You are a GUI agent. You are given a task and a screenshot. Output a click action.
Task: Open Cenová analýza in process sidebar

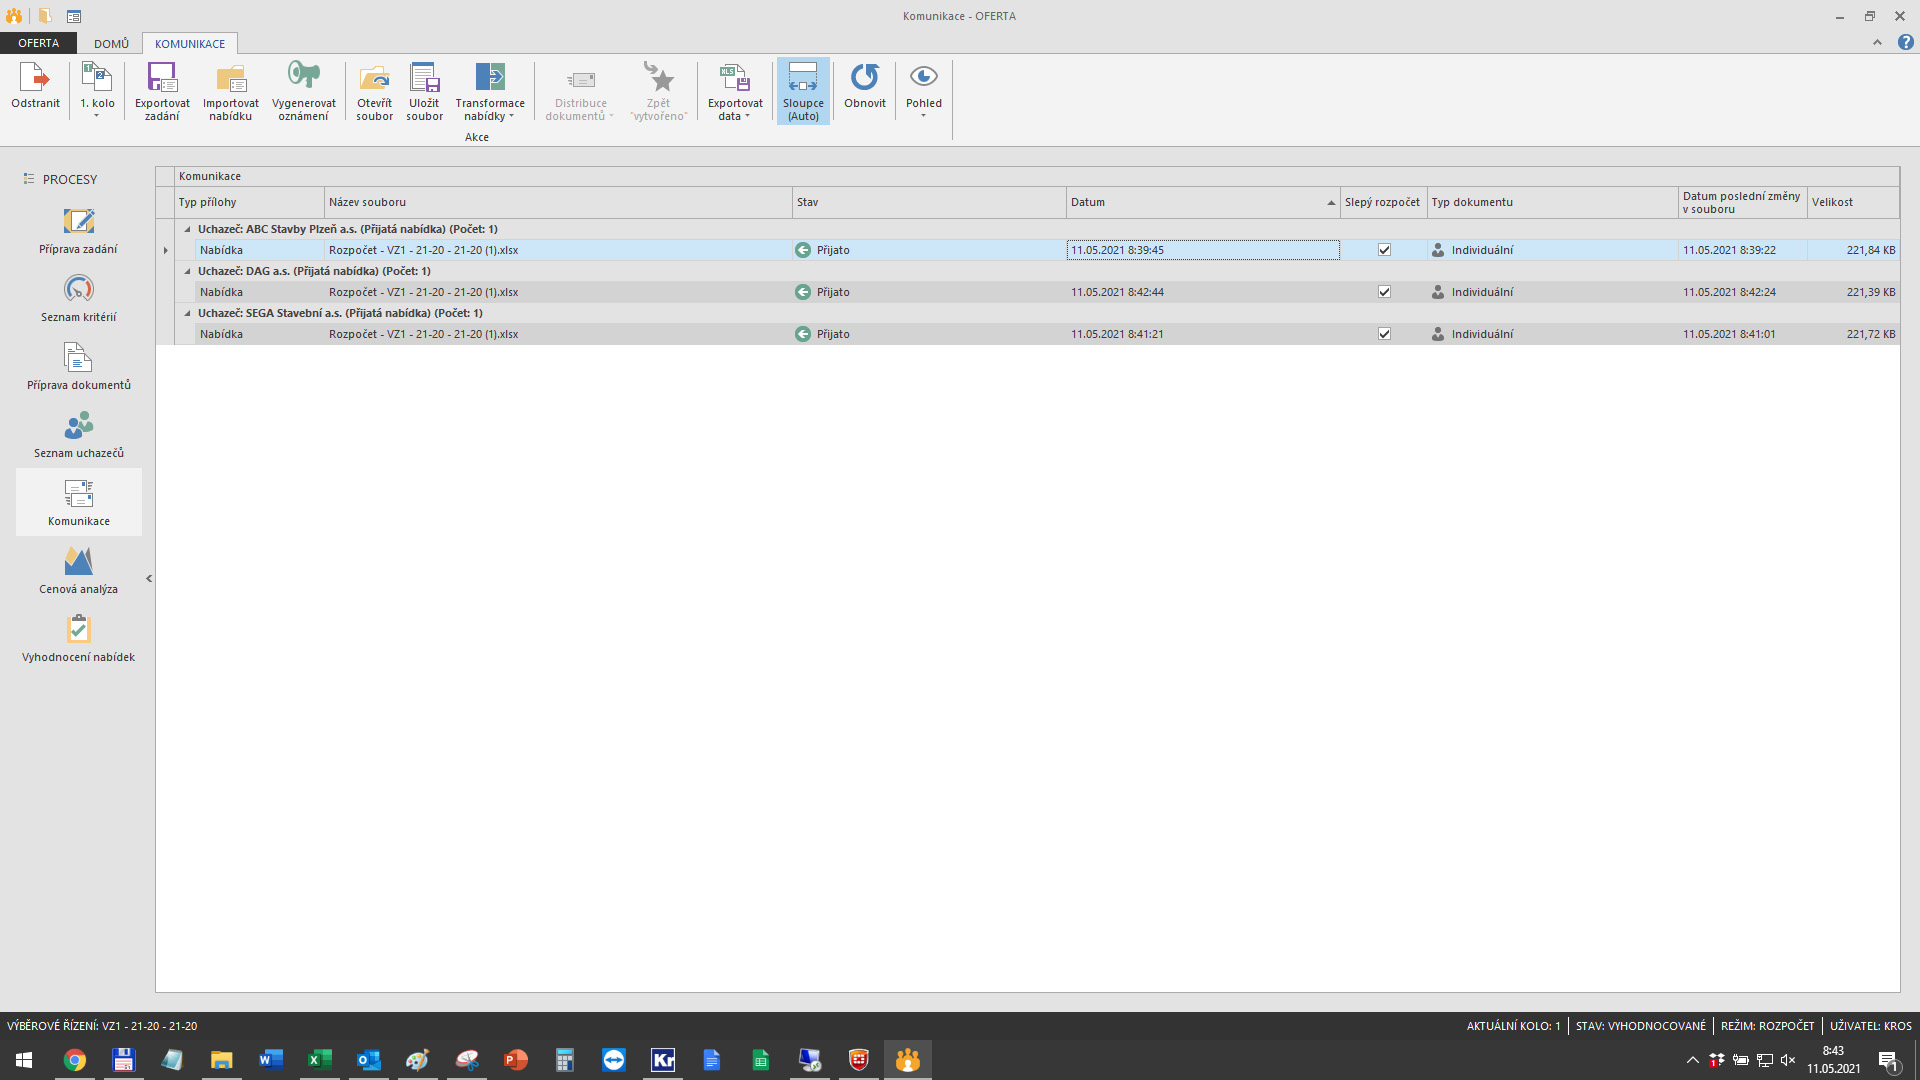click(x=79, y=563)
